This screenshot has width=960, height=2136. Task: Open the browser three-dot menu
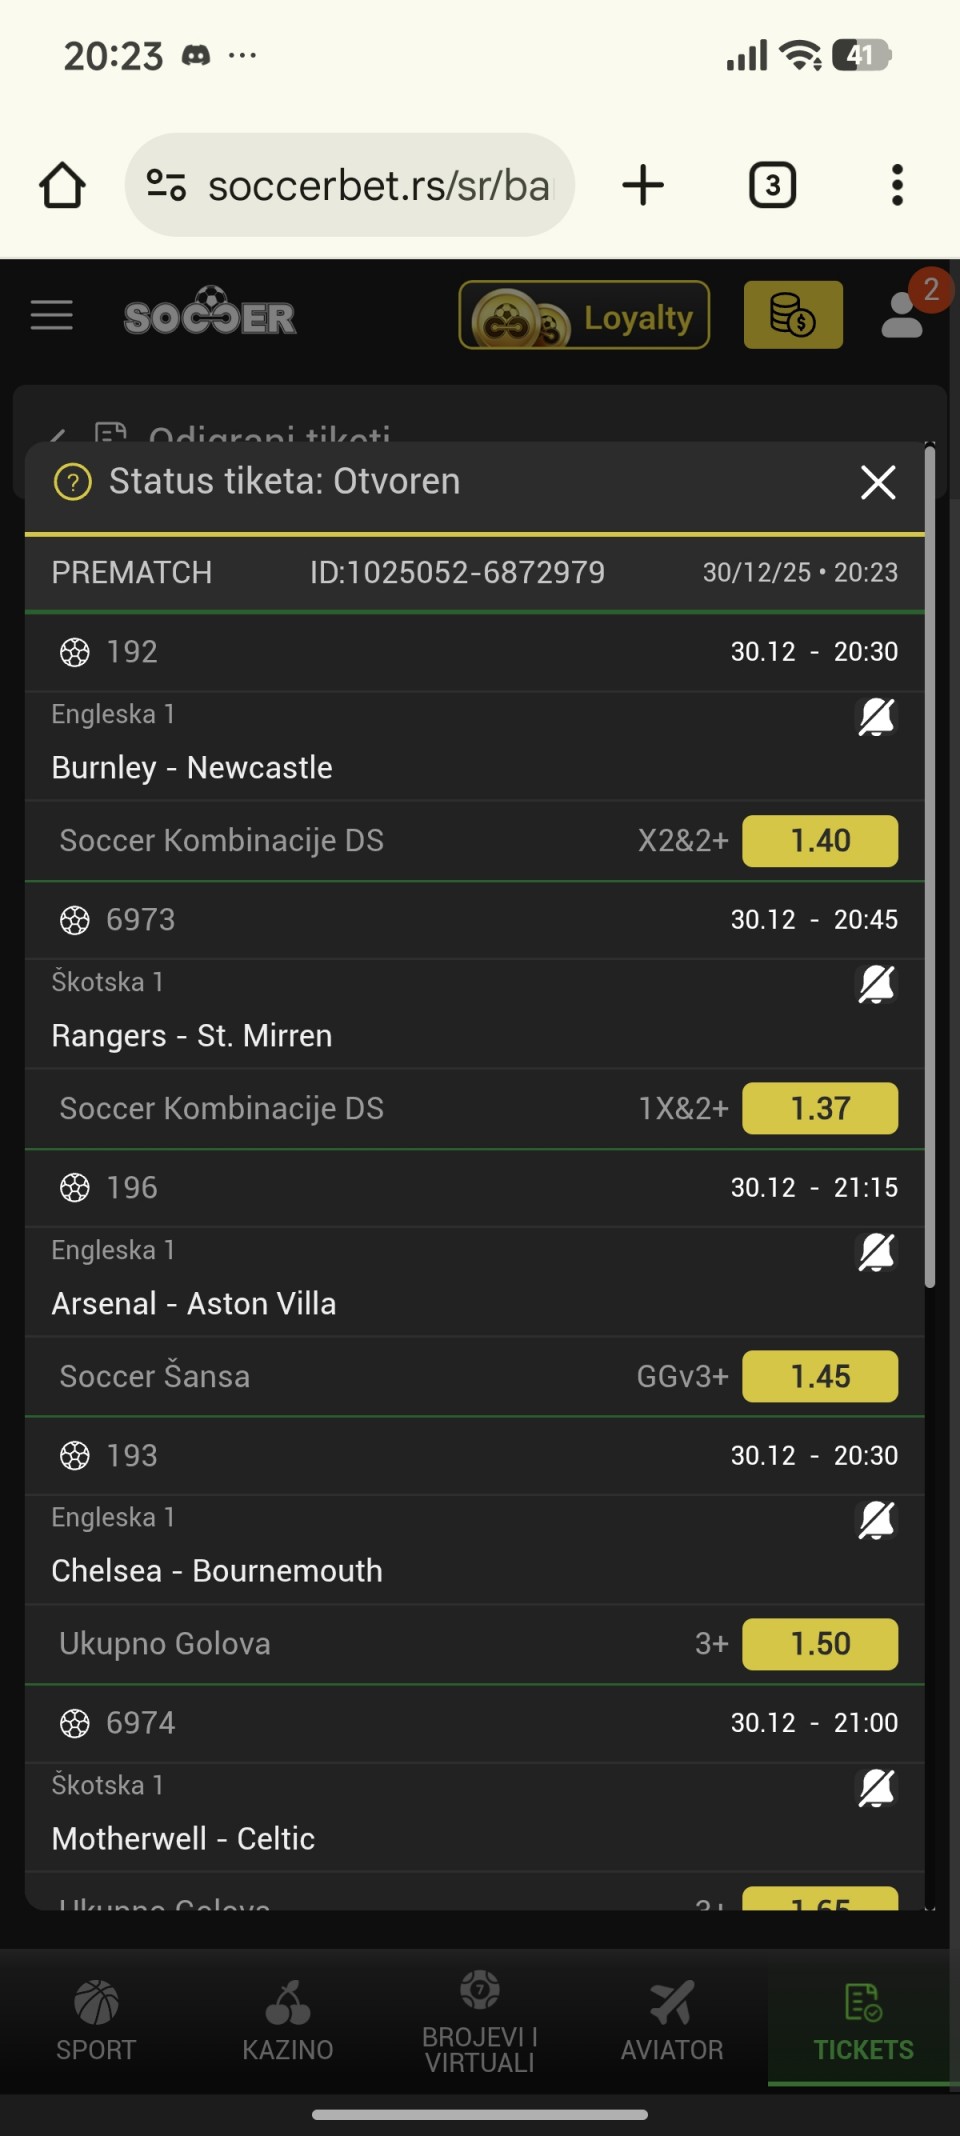coord(897,185)
